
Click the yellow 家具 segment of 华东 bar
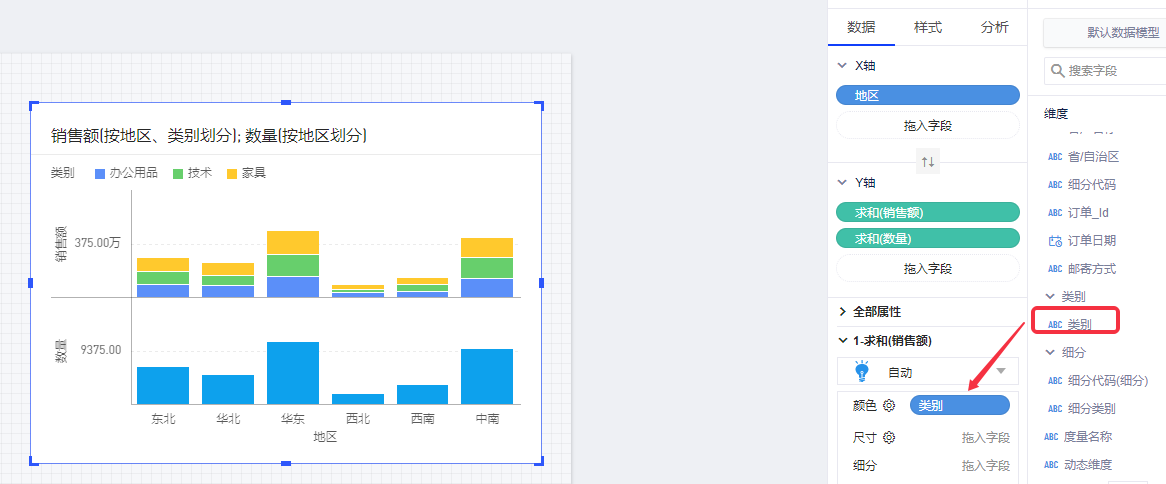click(292, 242)
